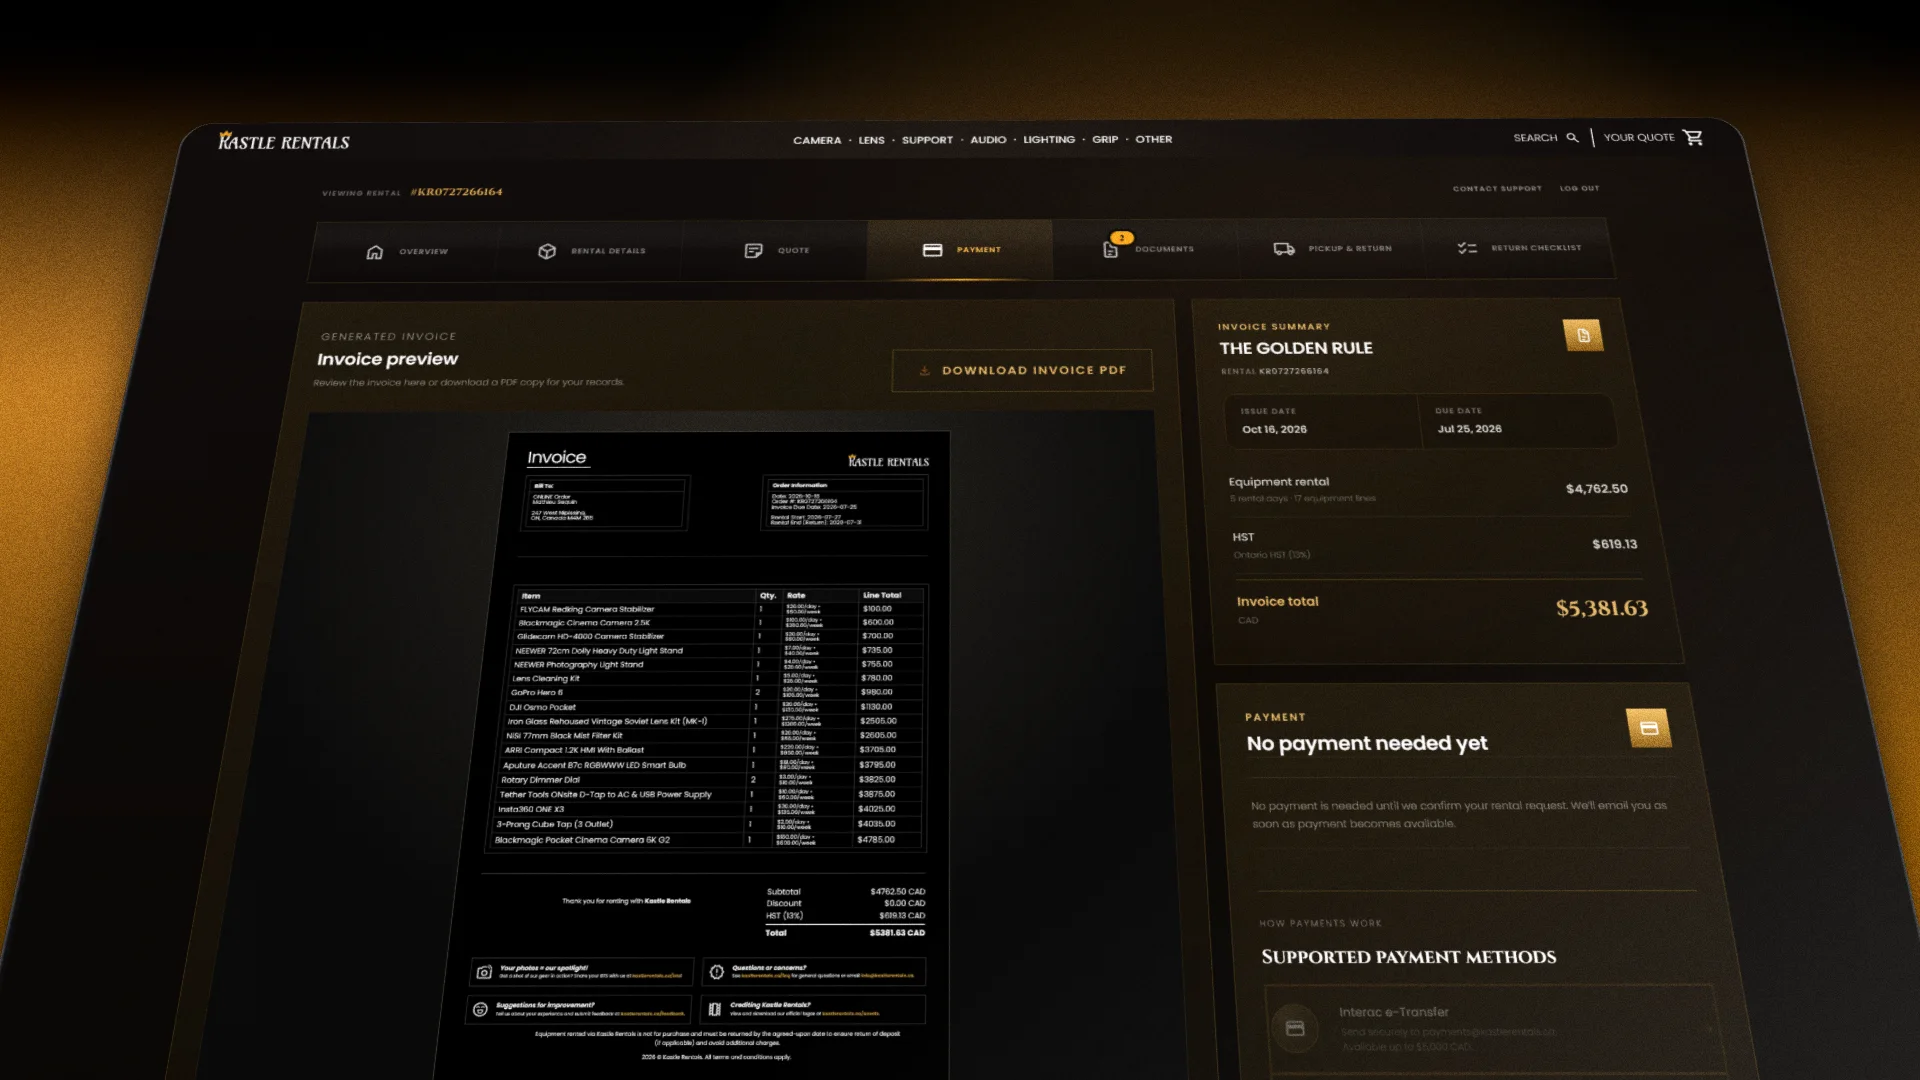
Task: Click the Kastle Rentals logo
Action: pyautogui.click(x=284, y=142)
